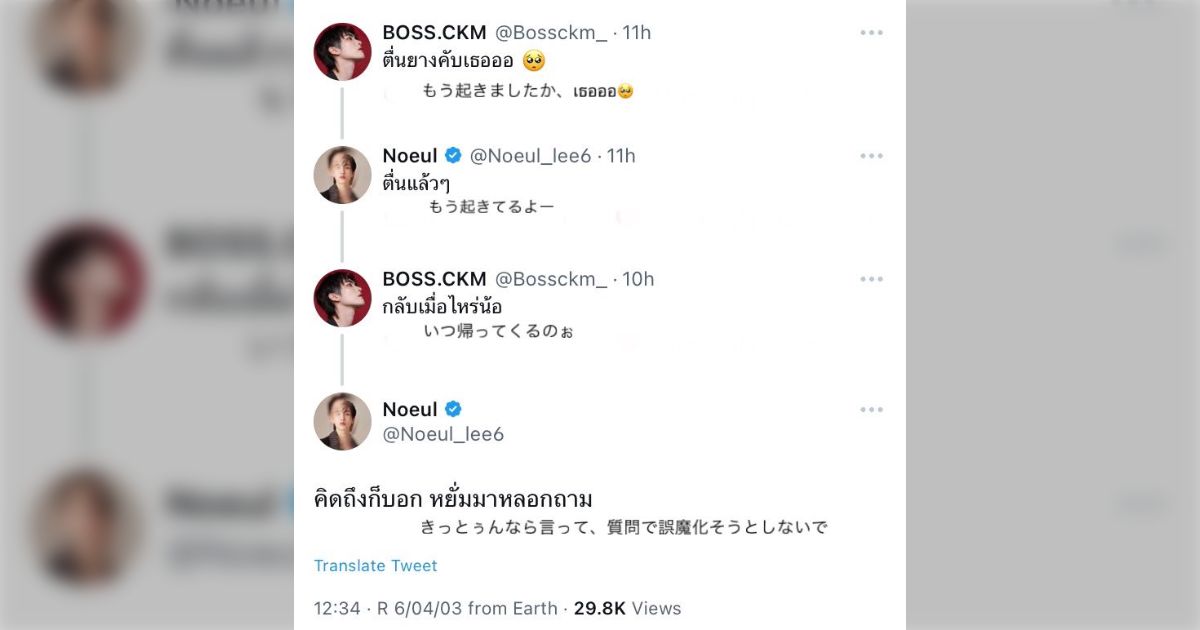Open the @Noeul_lee6 handle under the main tweet name

pos(443,434)
